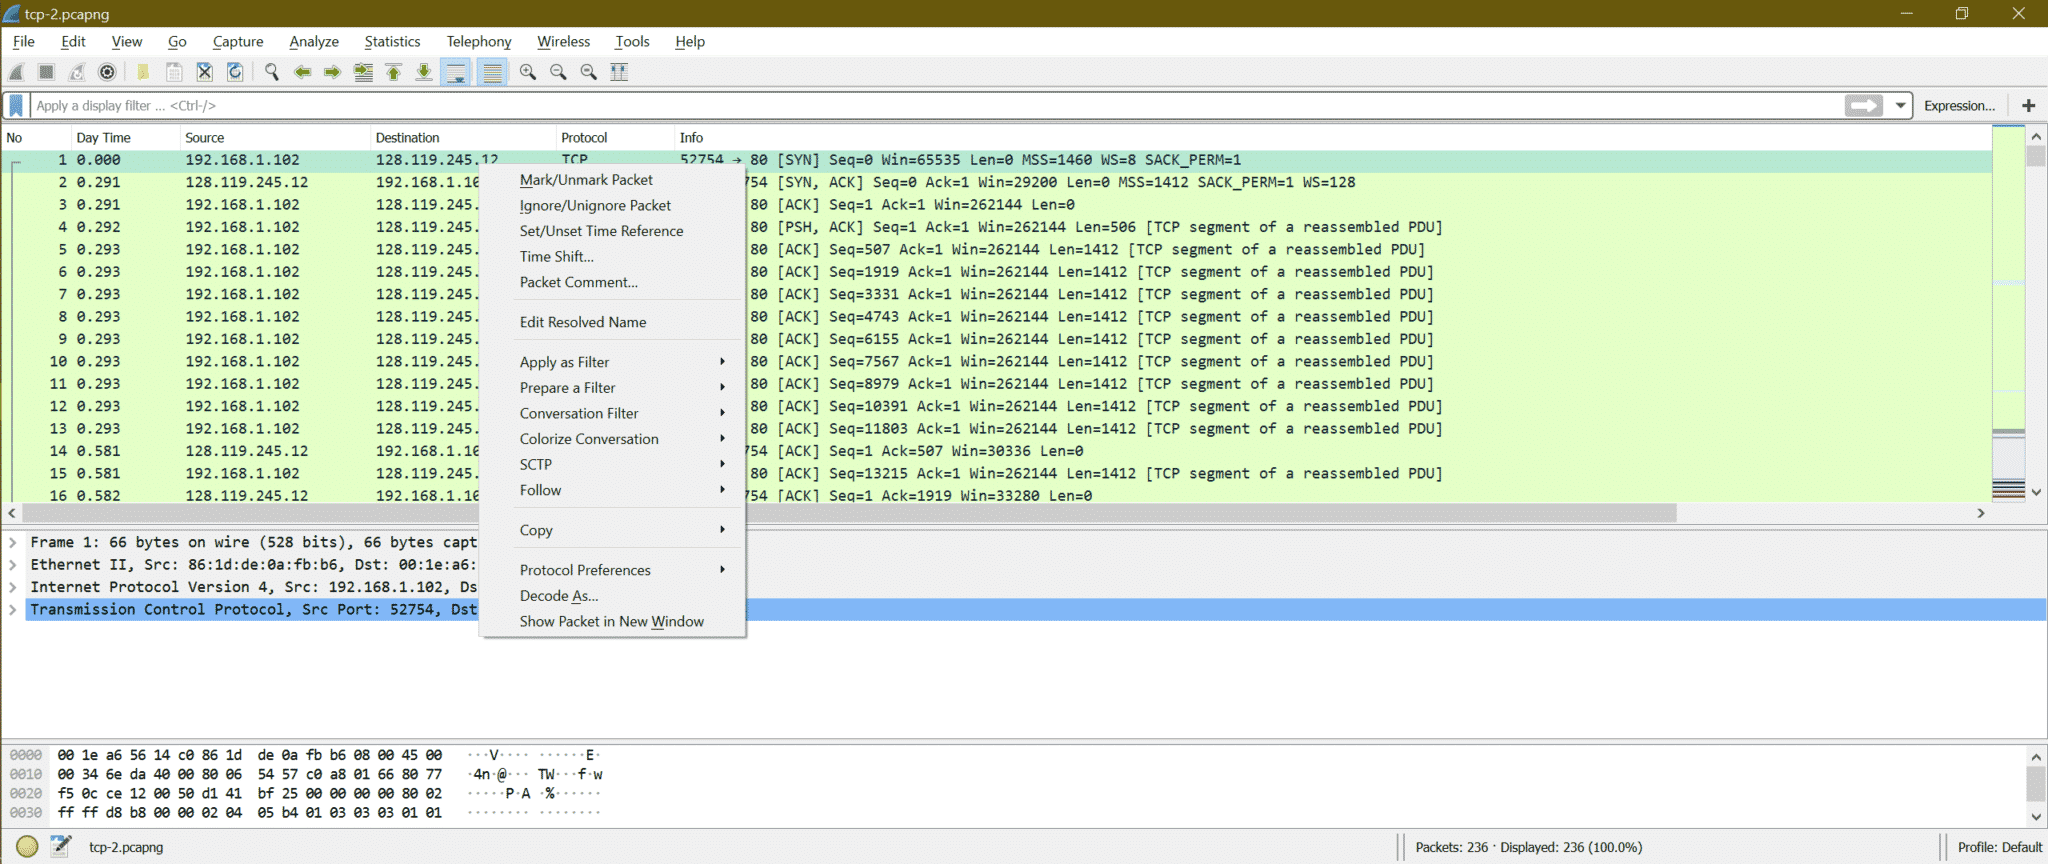Click the Go to specified packet icon

[363, 72]
